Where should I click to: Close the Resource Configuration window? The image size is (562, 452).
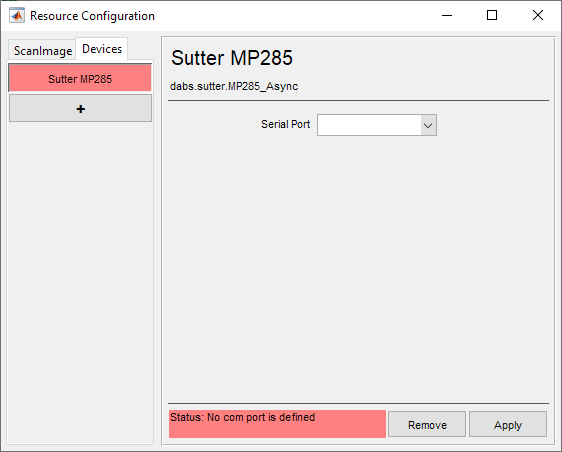pyautogui.click(x=538, y=15)
